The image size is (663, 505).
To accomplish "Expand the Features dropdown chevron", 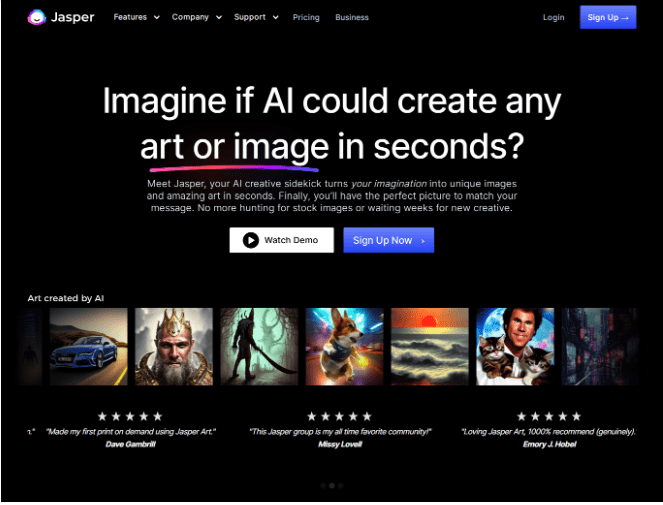I will click(x=156, y=17).
